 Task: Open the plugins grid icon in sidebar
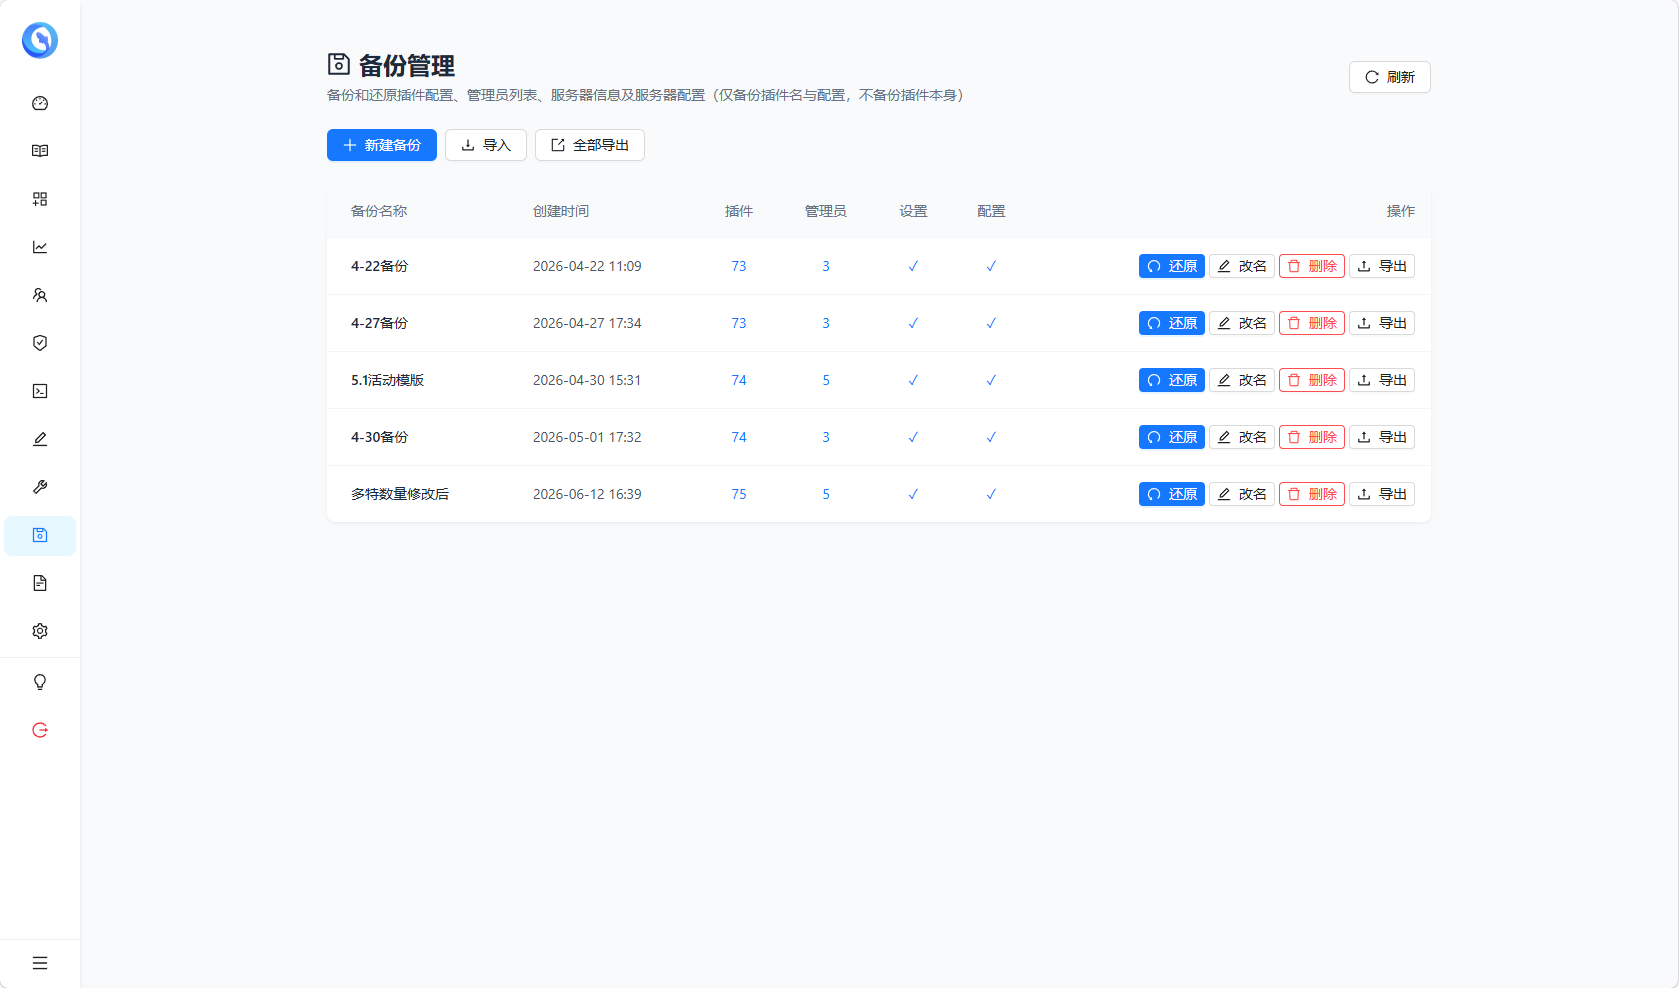(40, 199)
